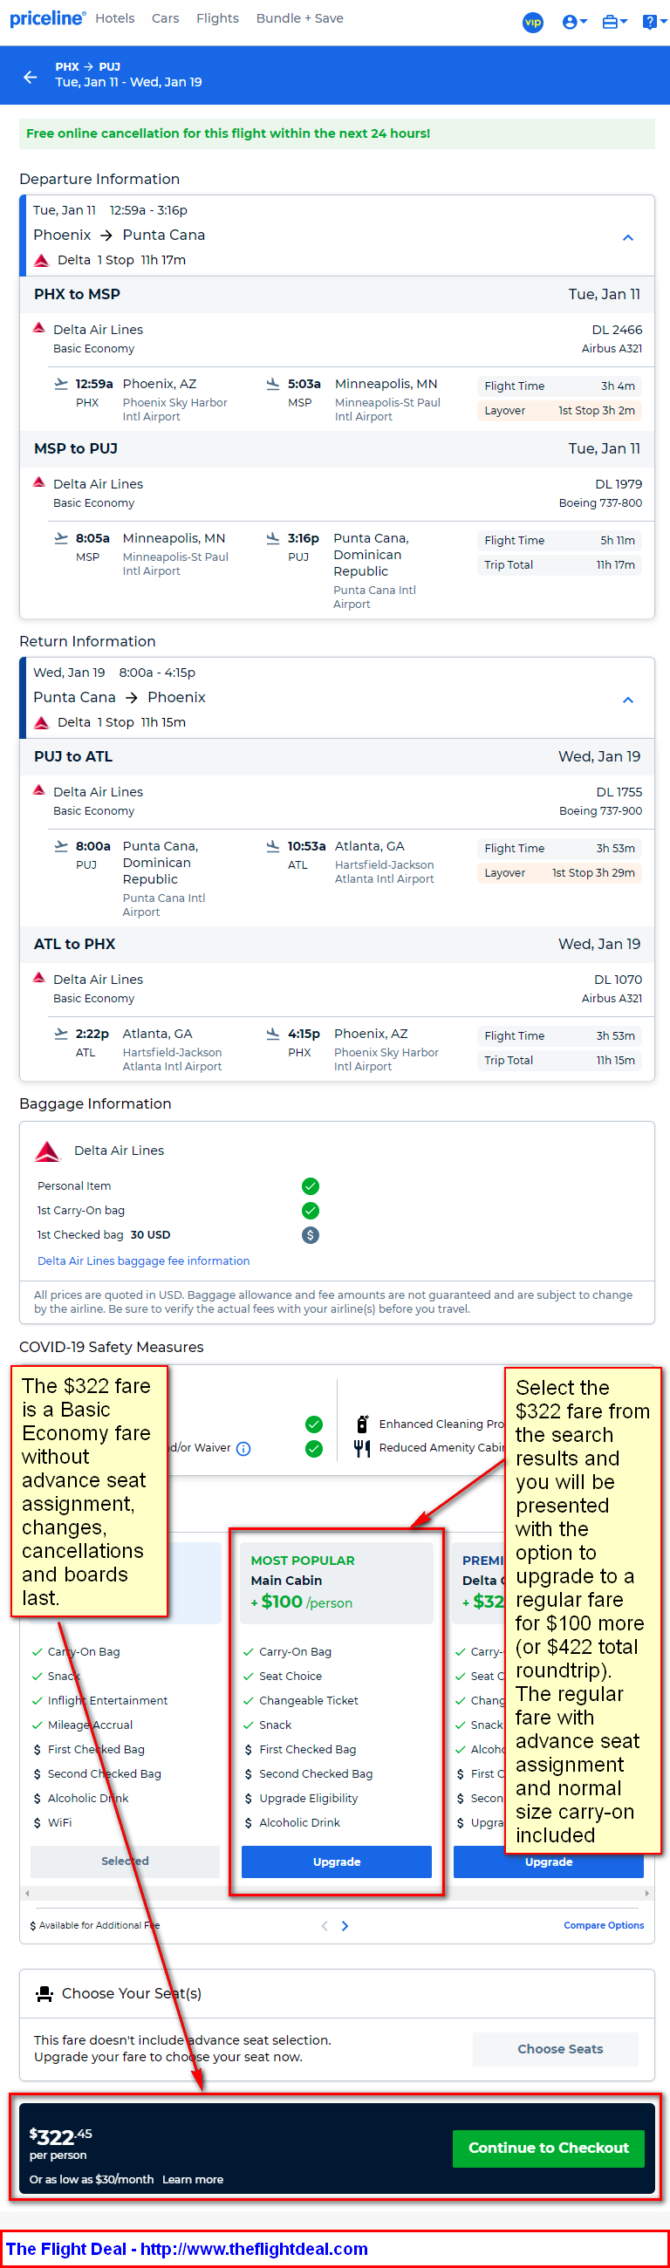This screenshot has width=670, height=2268.
Task: Open the help question mark icon
Action: pos(651,22)
